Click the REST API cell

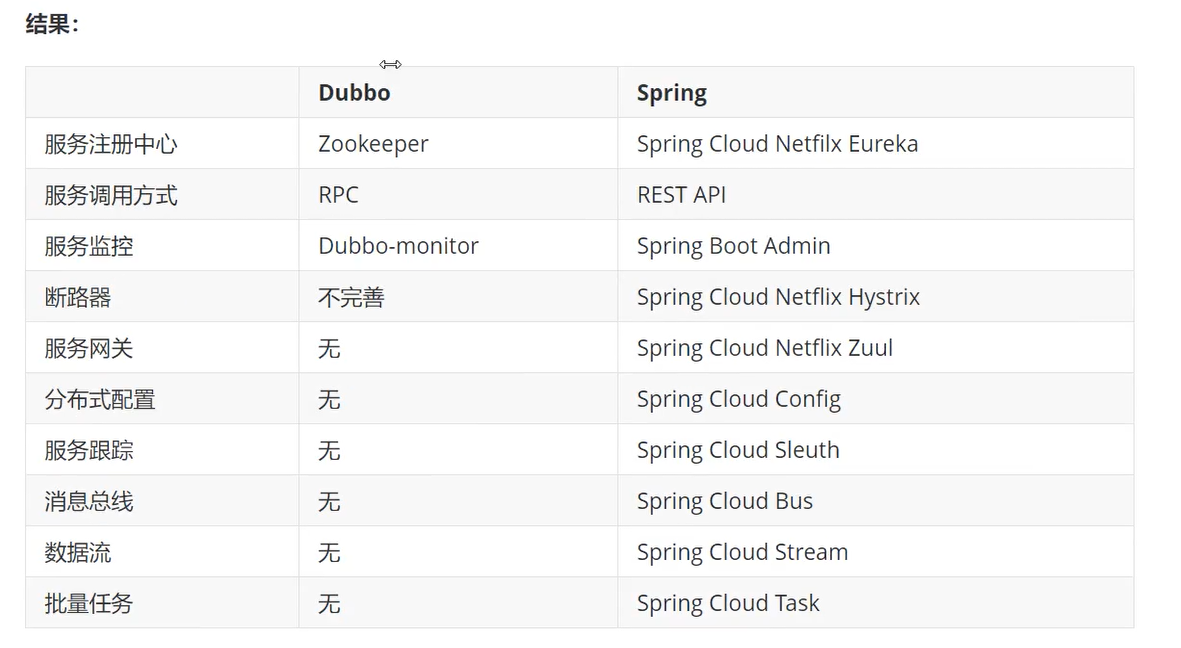875,194
